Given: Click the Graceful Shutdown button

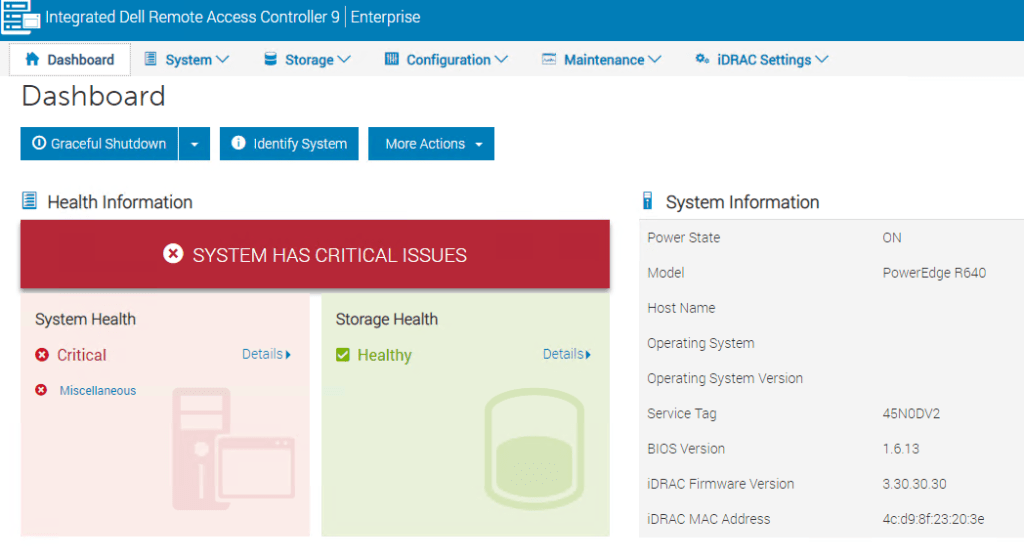Looking at the screenshot, I should [x=99, y=144].
